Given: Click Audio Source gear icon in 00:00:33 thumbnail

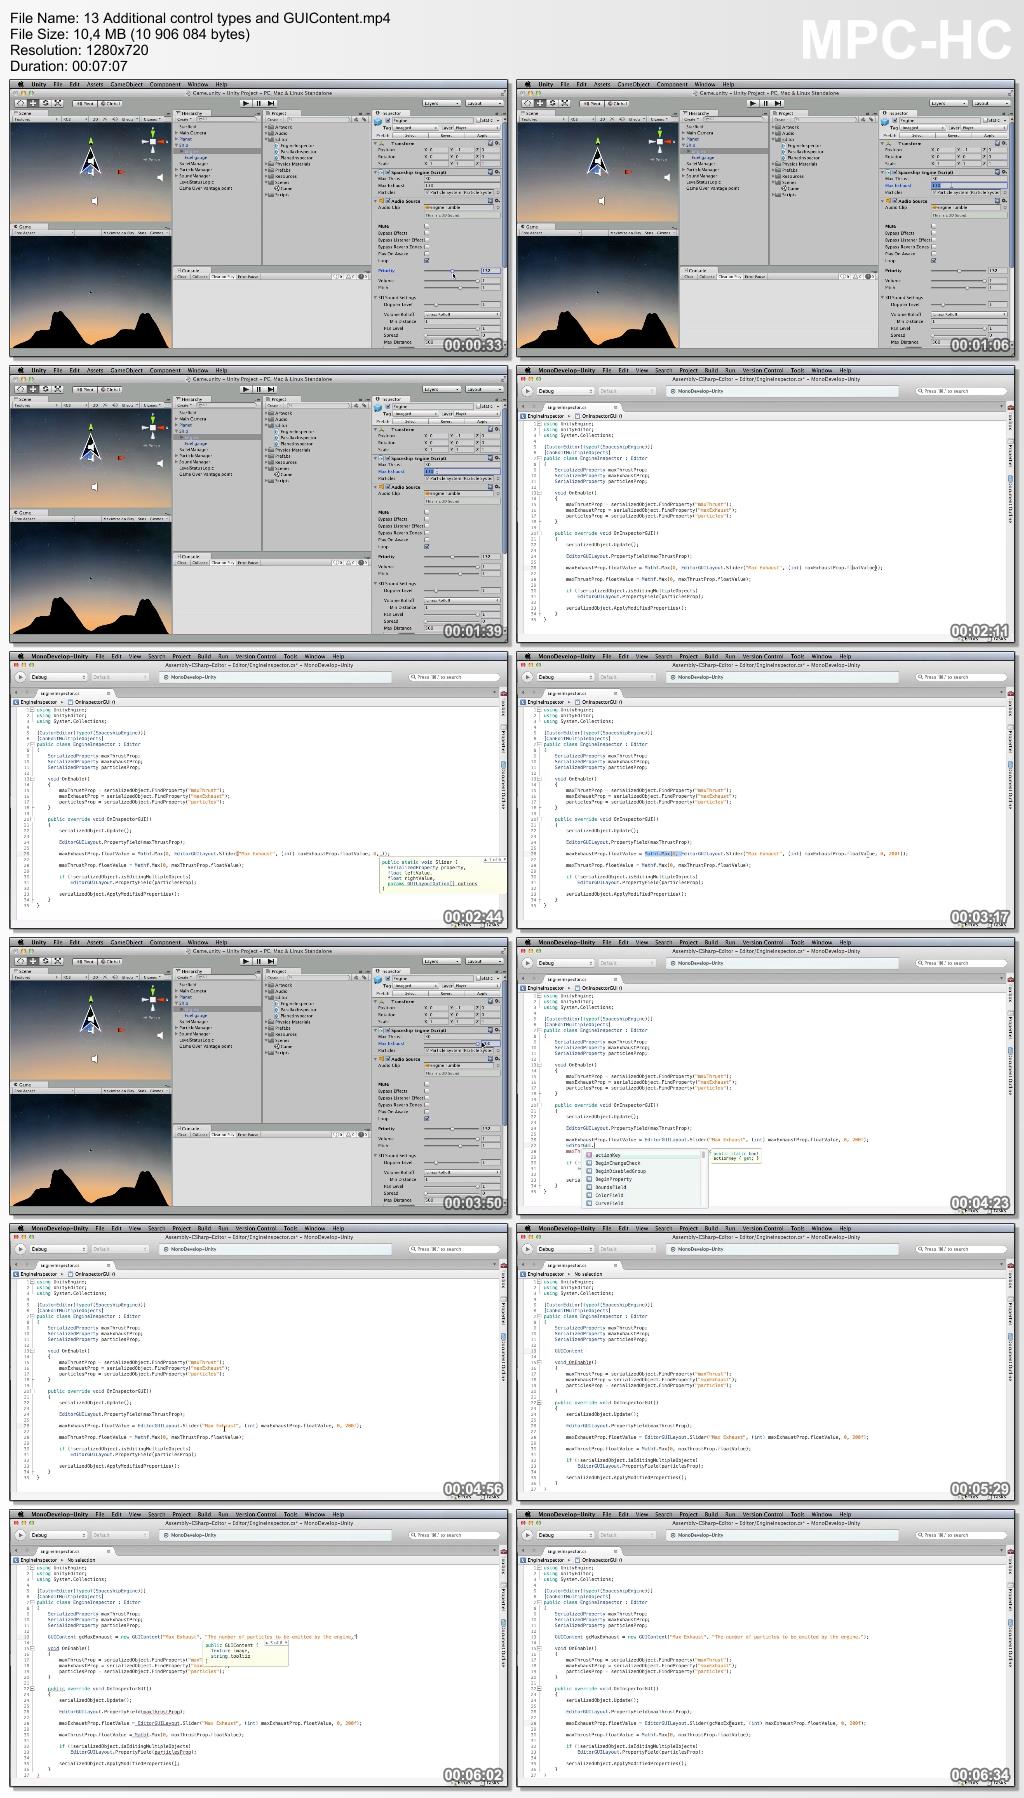Looking at the screenshot, I should point(496,201).
